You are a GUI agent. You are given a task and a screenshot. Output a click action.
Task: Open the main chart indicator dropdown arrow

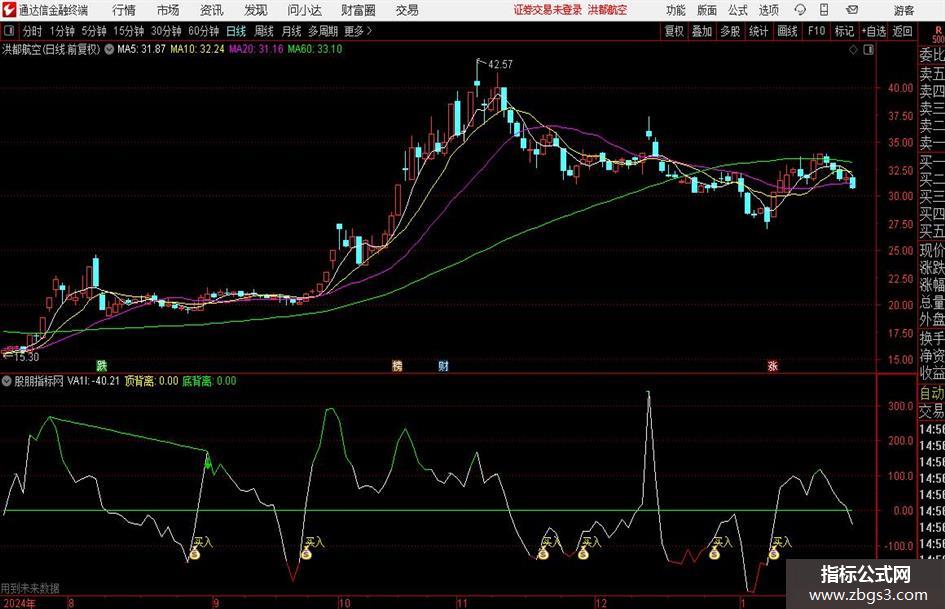(109, 49)
